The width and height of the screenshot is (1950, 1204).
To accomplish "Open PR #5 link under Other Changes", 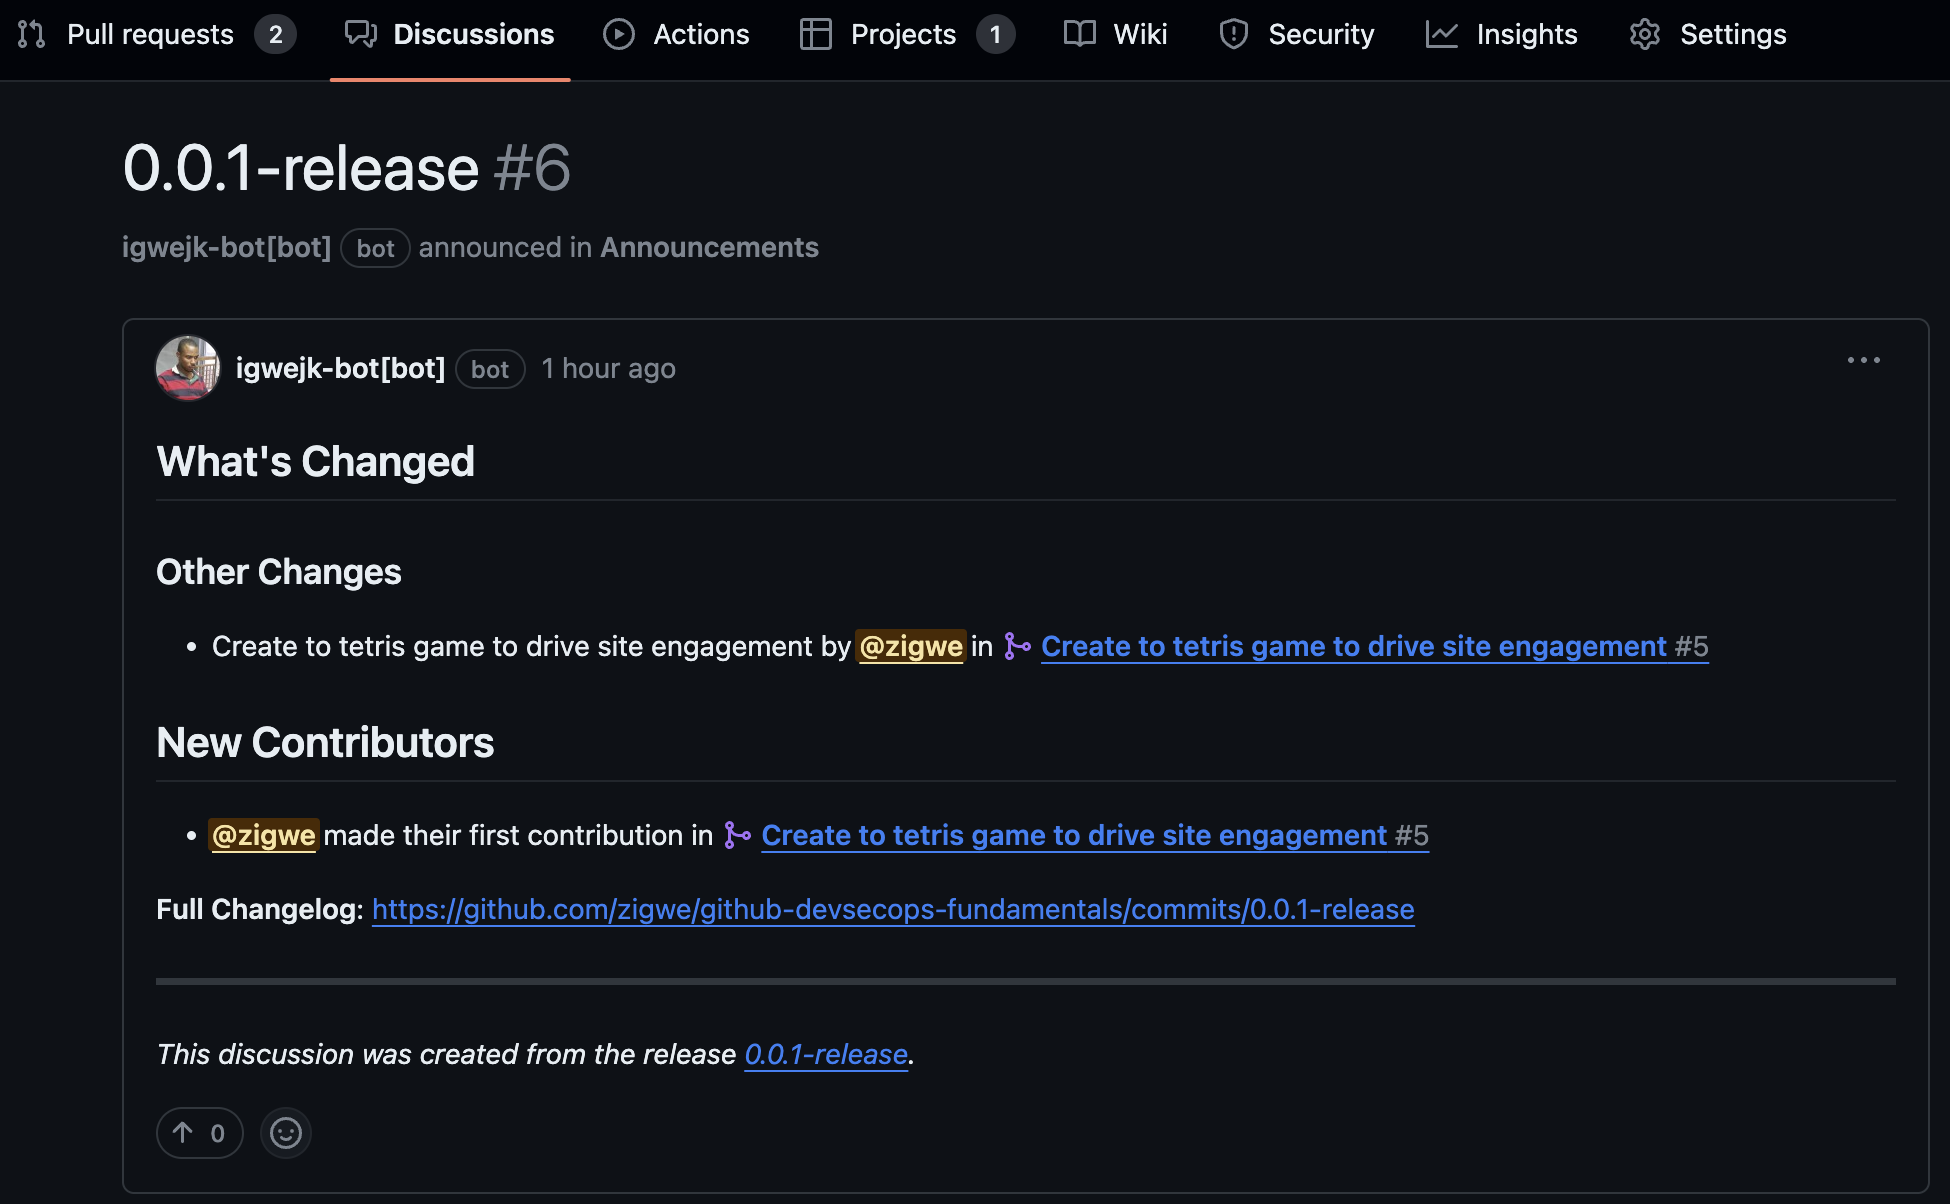I will coord(1375,646).
